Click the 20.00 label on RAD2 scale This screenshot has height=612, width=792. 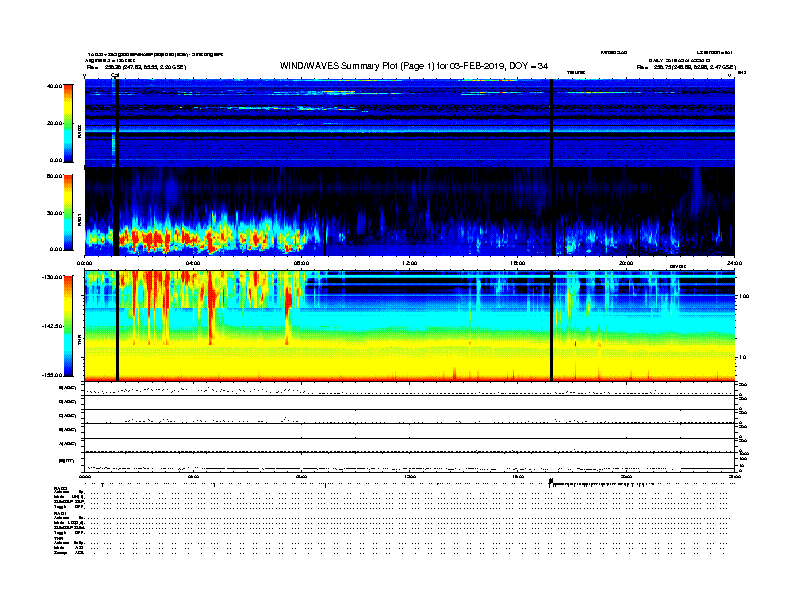55,123
